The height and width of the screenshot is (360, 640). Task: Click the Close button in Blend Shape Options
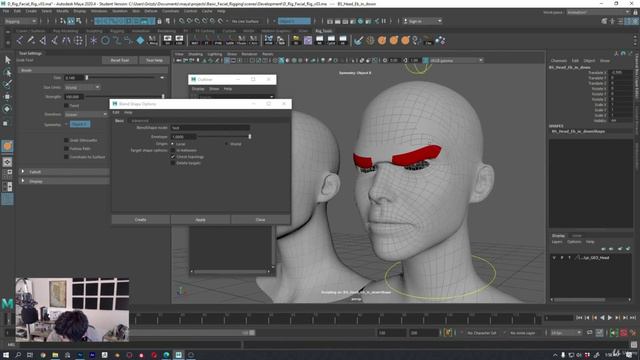pyautogui.click(x=260, y=220)
